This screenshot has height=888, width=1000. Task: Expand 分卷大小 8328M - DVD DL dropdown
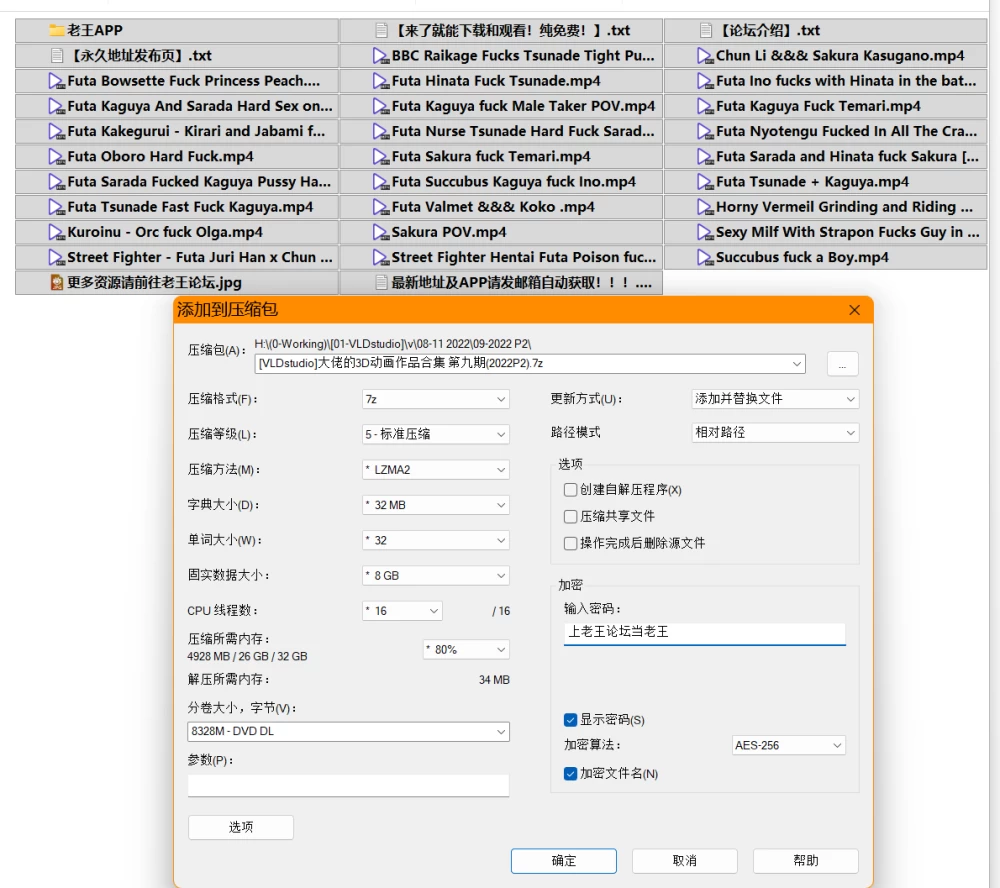pos(348,731)
